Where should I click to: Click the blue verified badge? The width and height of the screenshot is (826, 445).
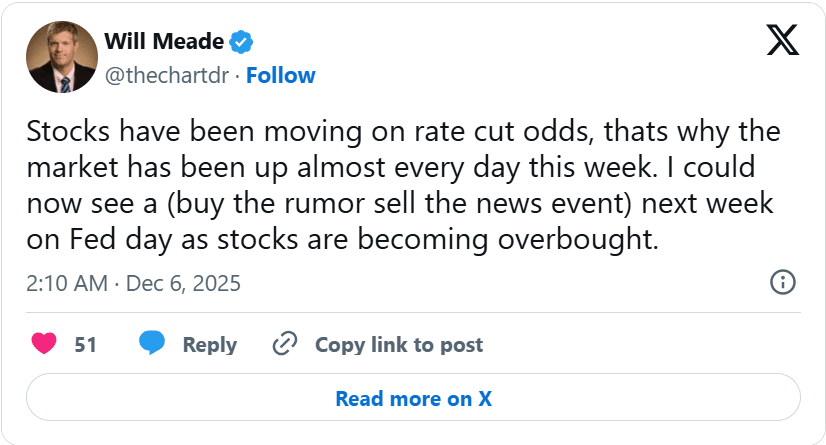tap(241, 42)
